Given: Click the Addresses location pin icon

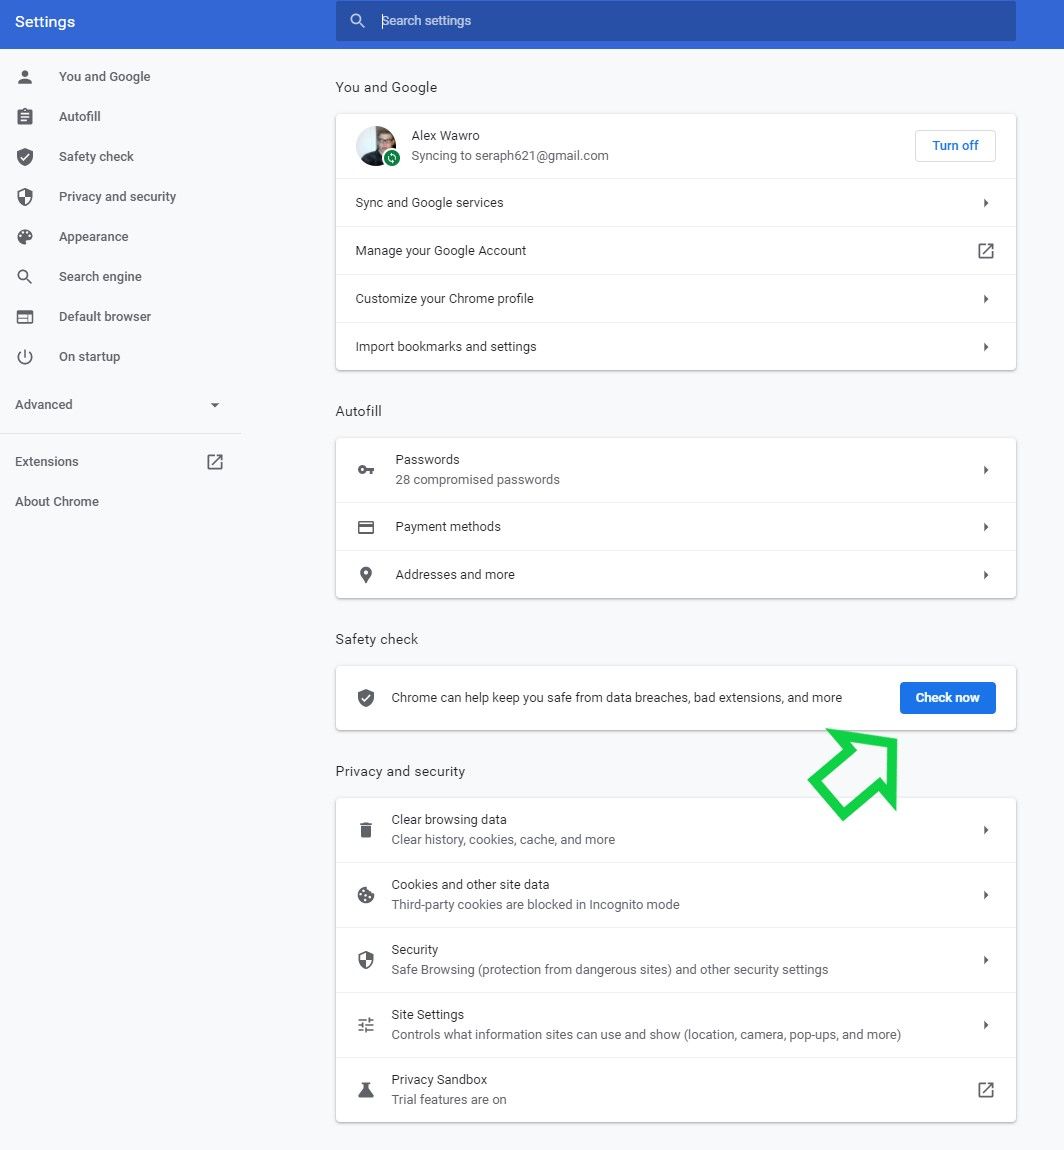Looking at the screenshot, I should point(365,574).
